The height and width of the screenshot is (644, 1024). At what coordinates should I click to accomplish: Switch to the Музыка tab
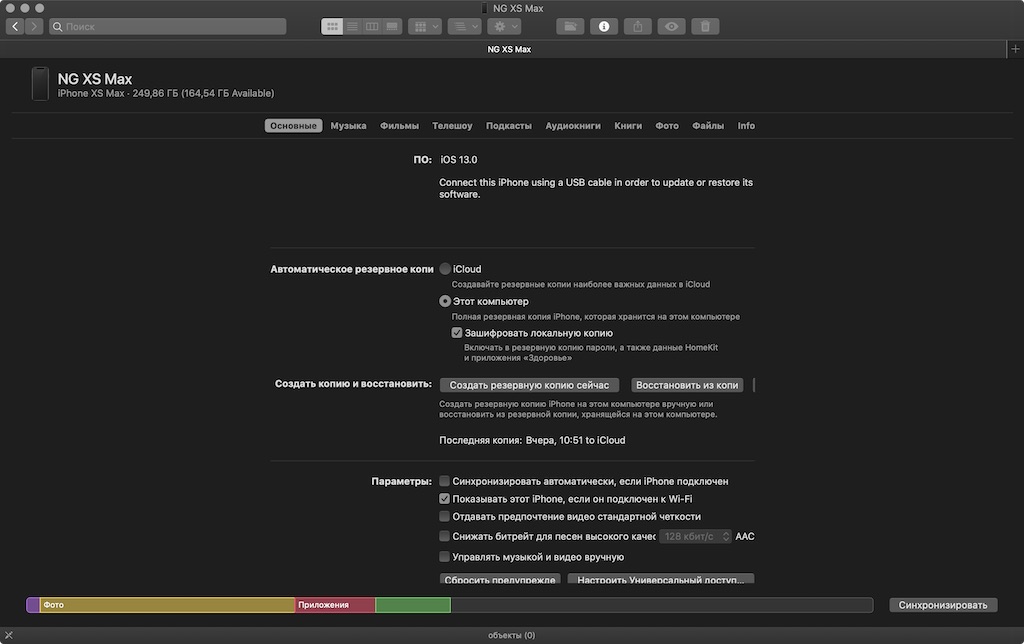[348, 125]
